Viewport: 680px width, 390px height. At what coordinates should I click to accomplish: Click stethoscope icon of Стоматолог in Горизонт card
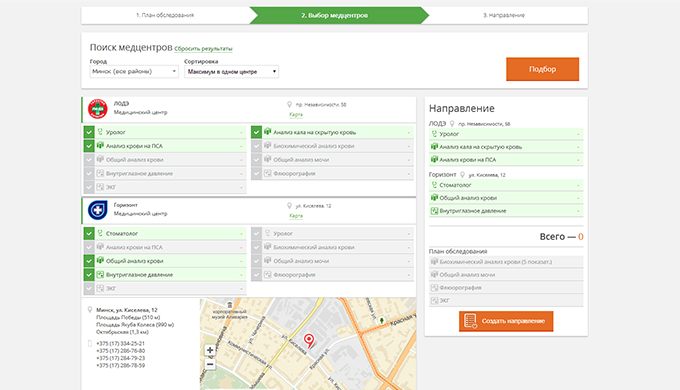pos(100,233)
